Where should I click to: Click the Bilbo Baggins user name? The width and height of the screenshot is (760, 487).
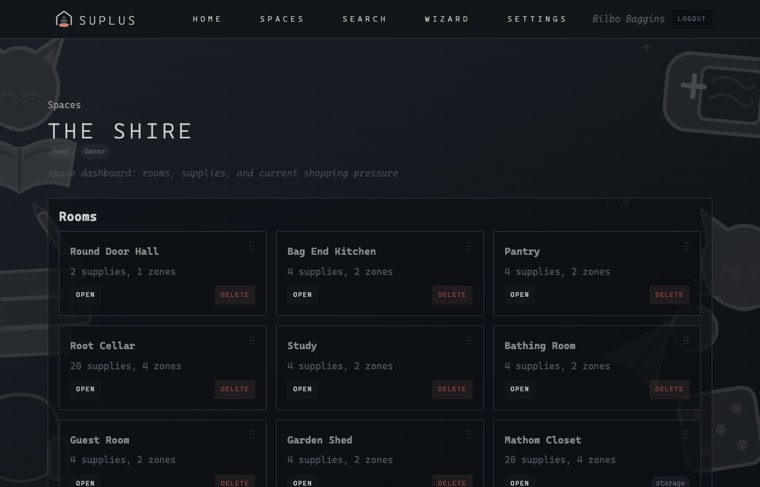click(628, 19)
